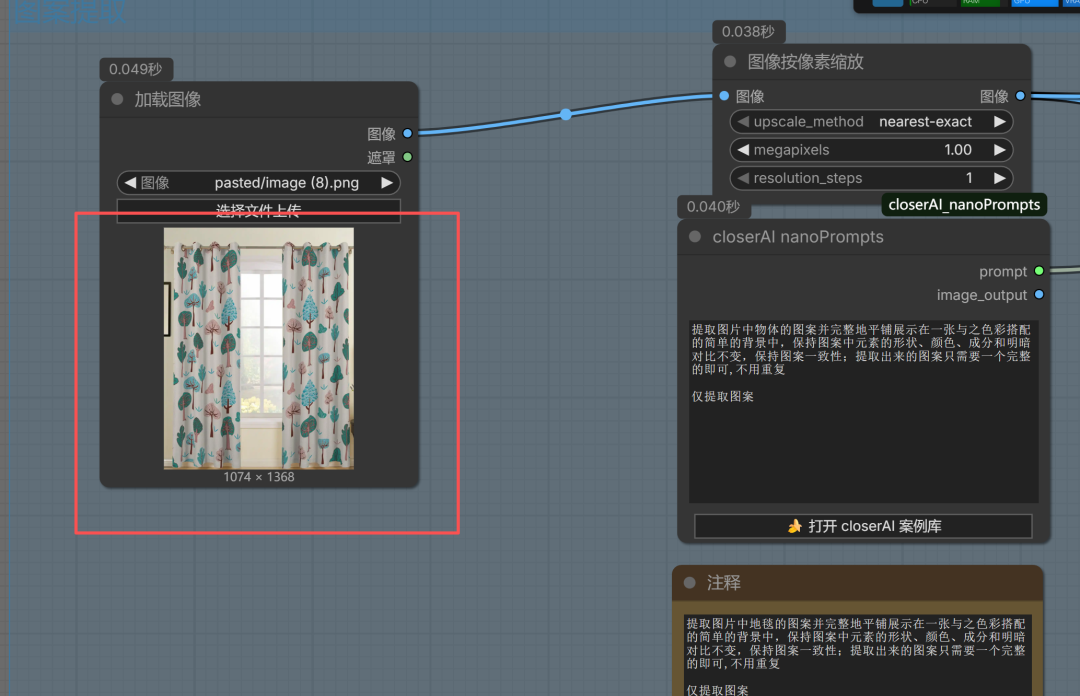Open the pasted/image (8).png file dropdown
This screenshot has height=696, width=1080.
tap(259, 183)
